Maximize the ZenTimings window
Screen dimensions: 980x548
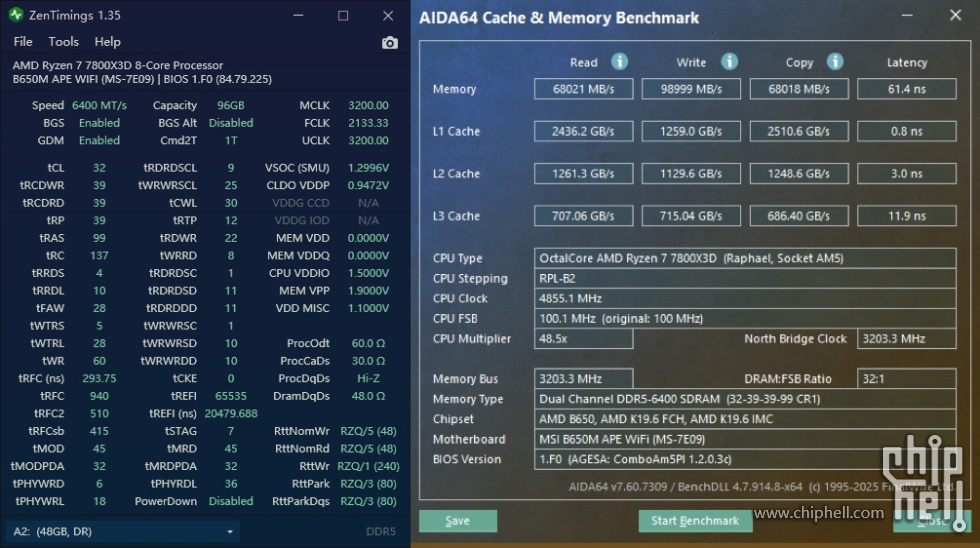pos(343,16)
